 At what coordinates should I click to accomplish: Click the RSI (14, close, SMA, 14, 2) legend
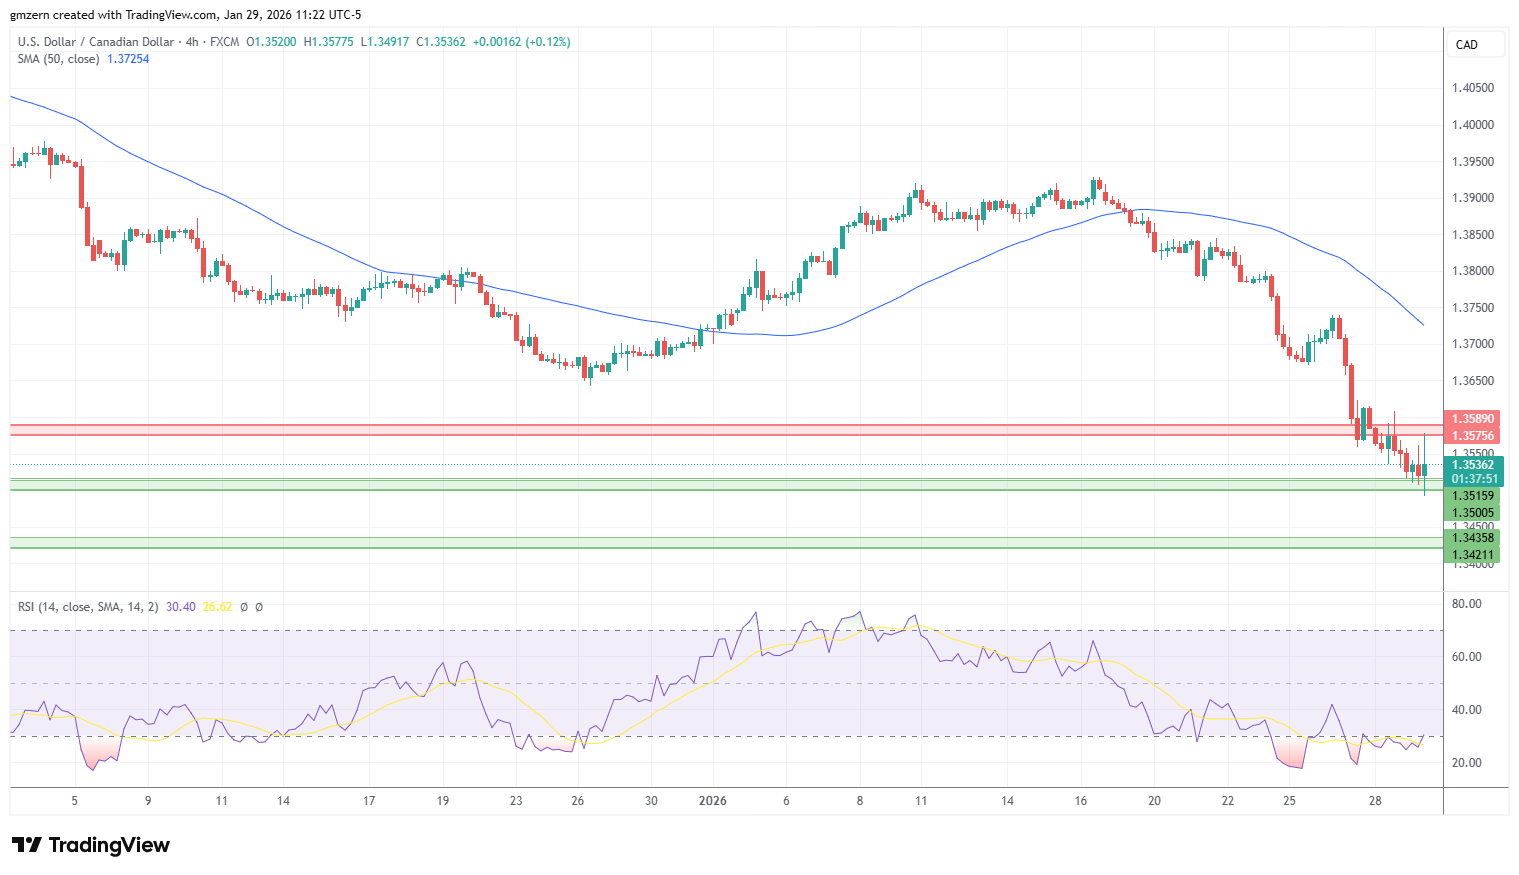88,607
